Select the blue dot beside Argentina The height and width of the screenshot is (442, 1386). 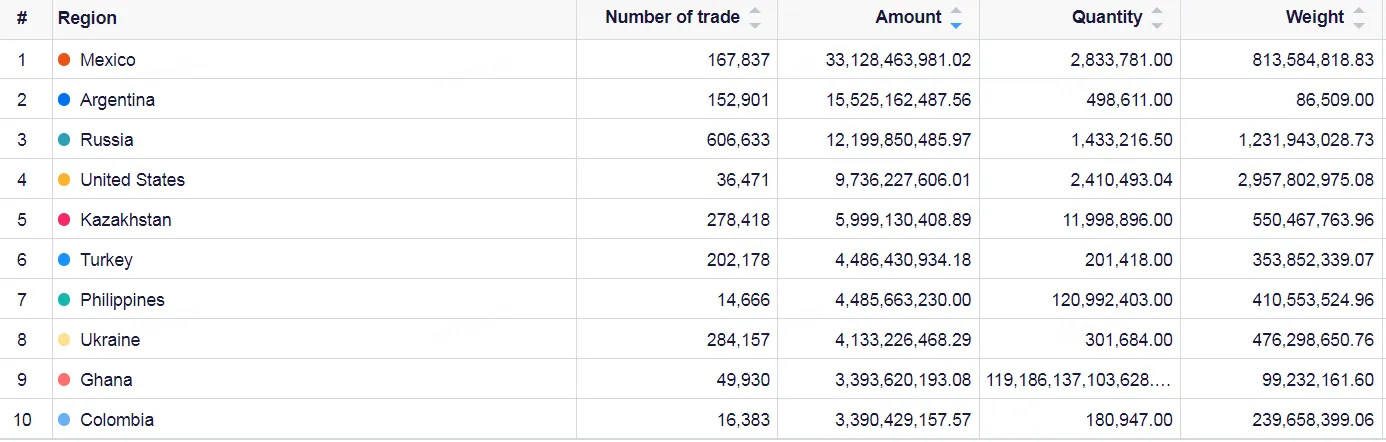(64, 100)
